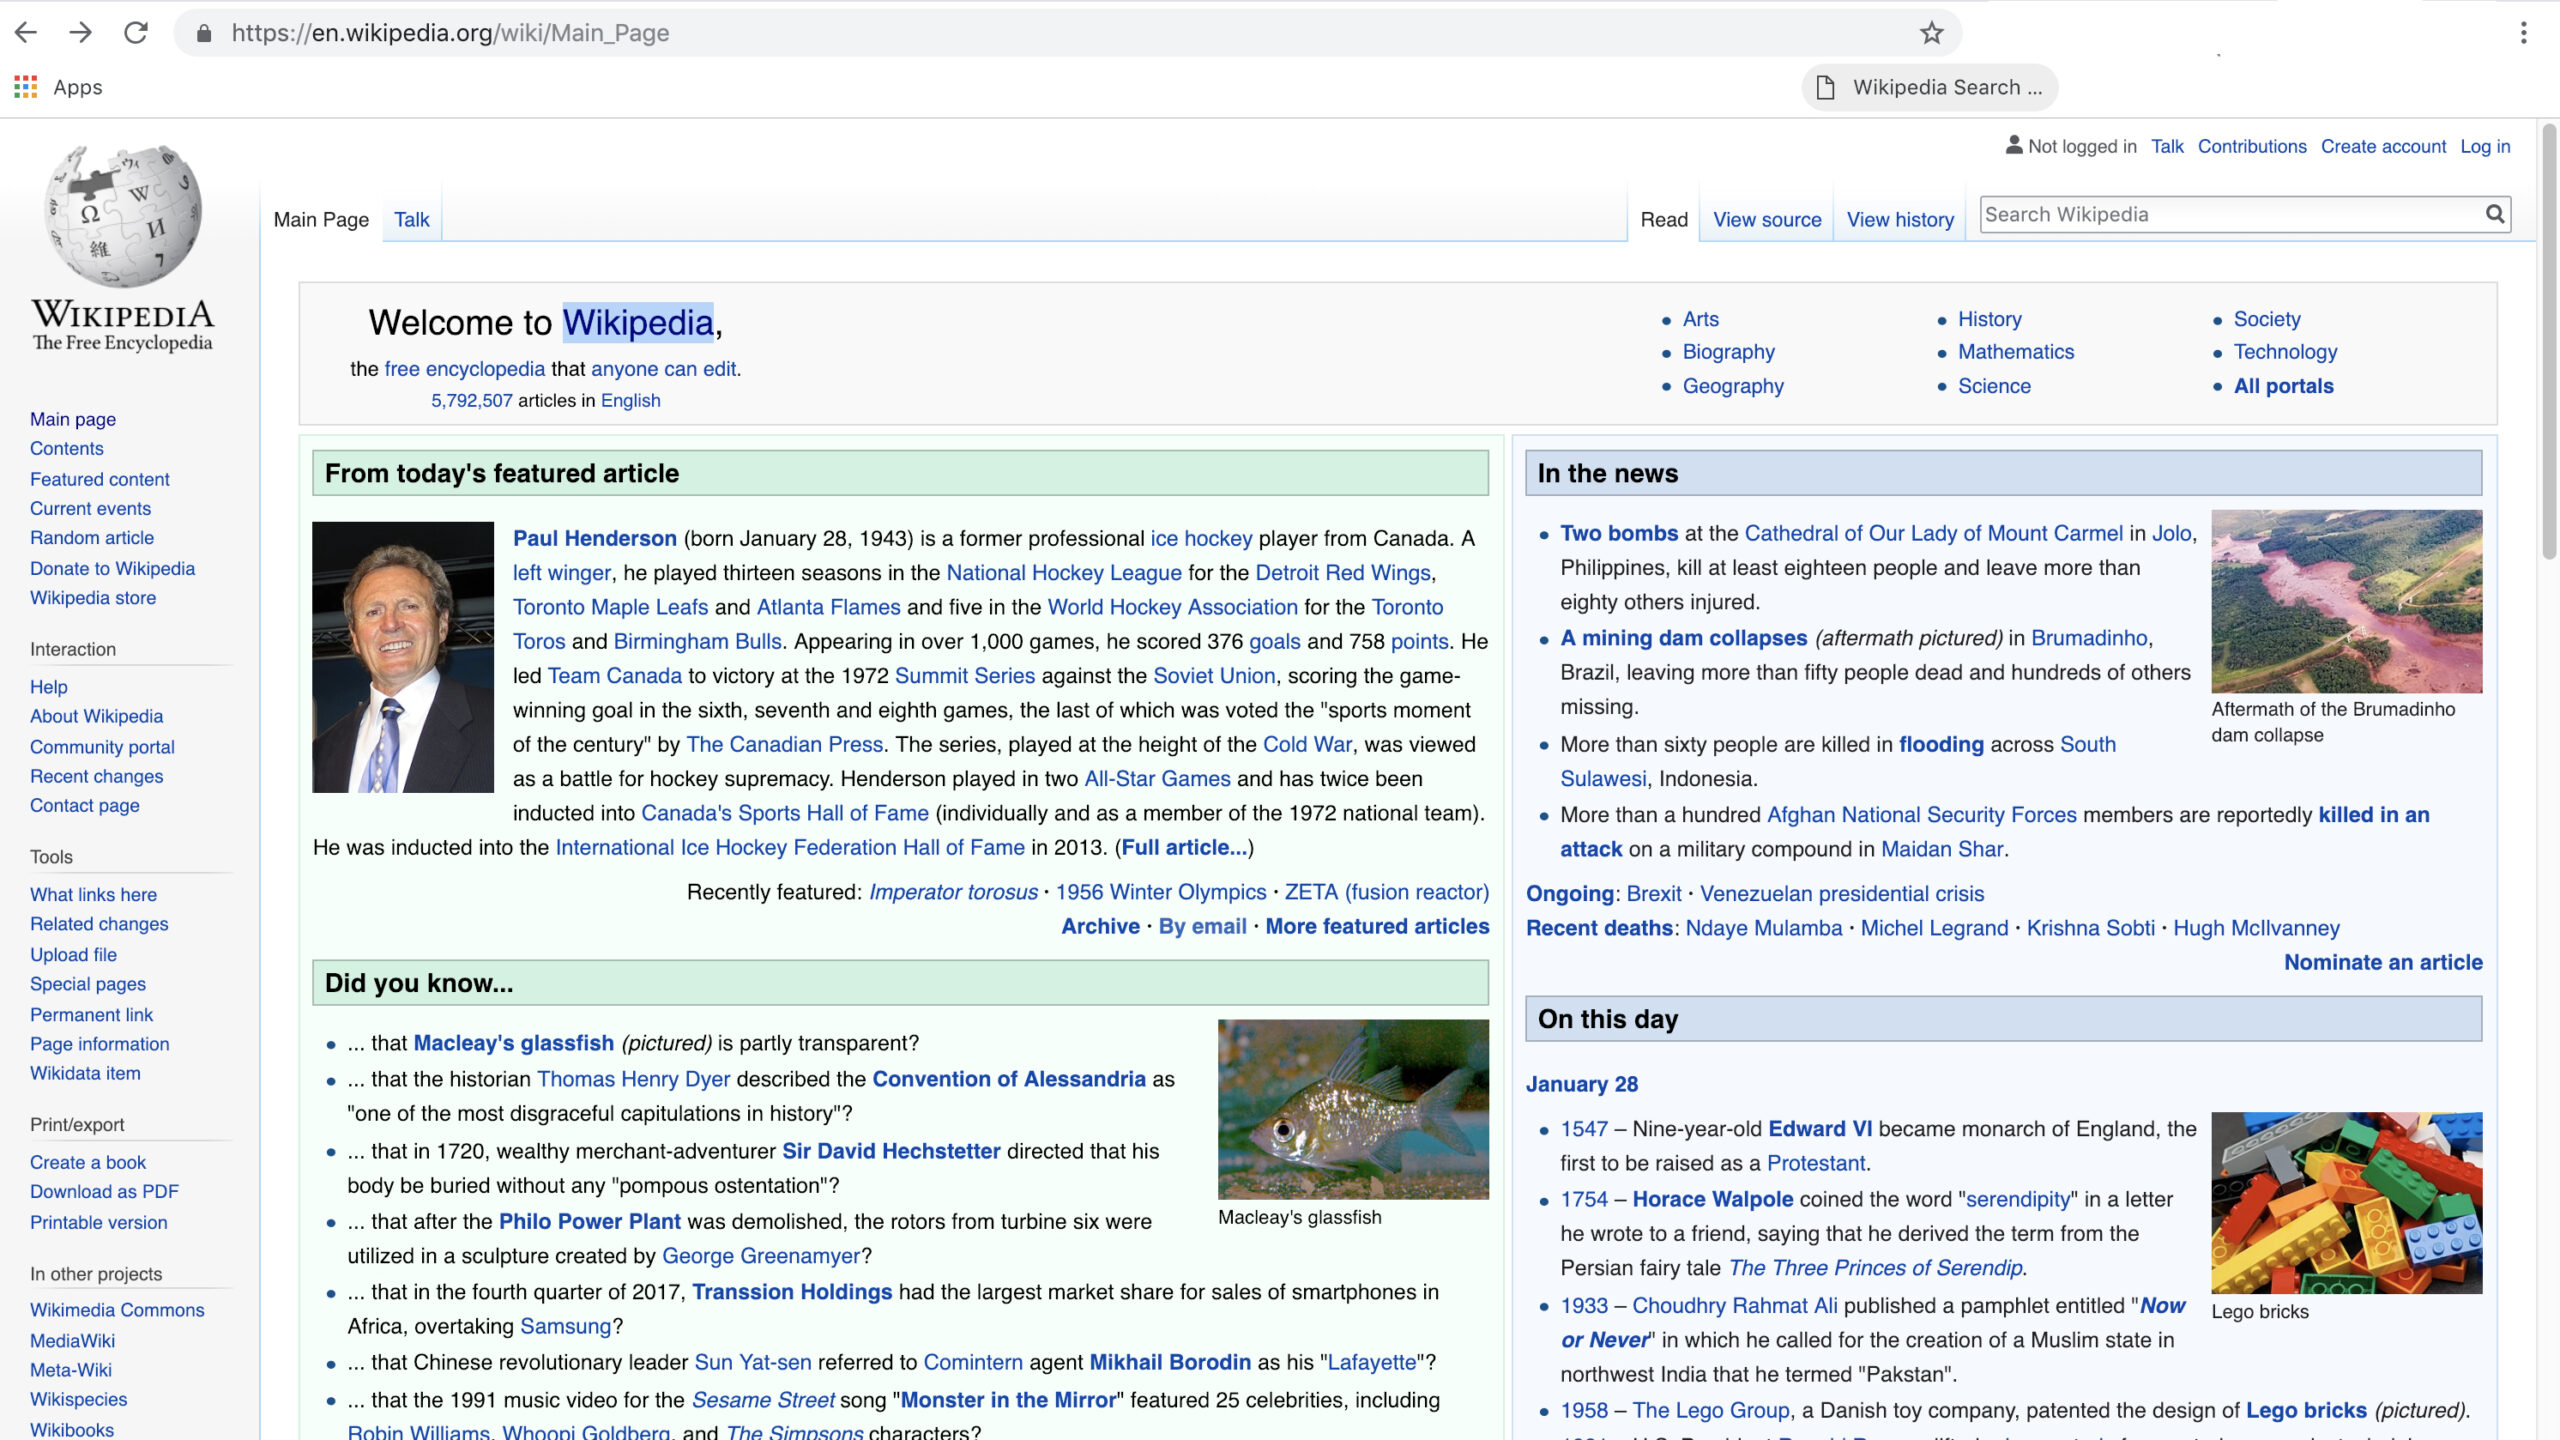The image size is (2560, 1440).
Task: Click the Lego bricks picture
Action: point(2347,1203)
